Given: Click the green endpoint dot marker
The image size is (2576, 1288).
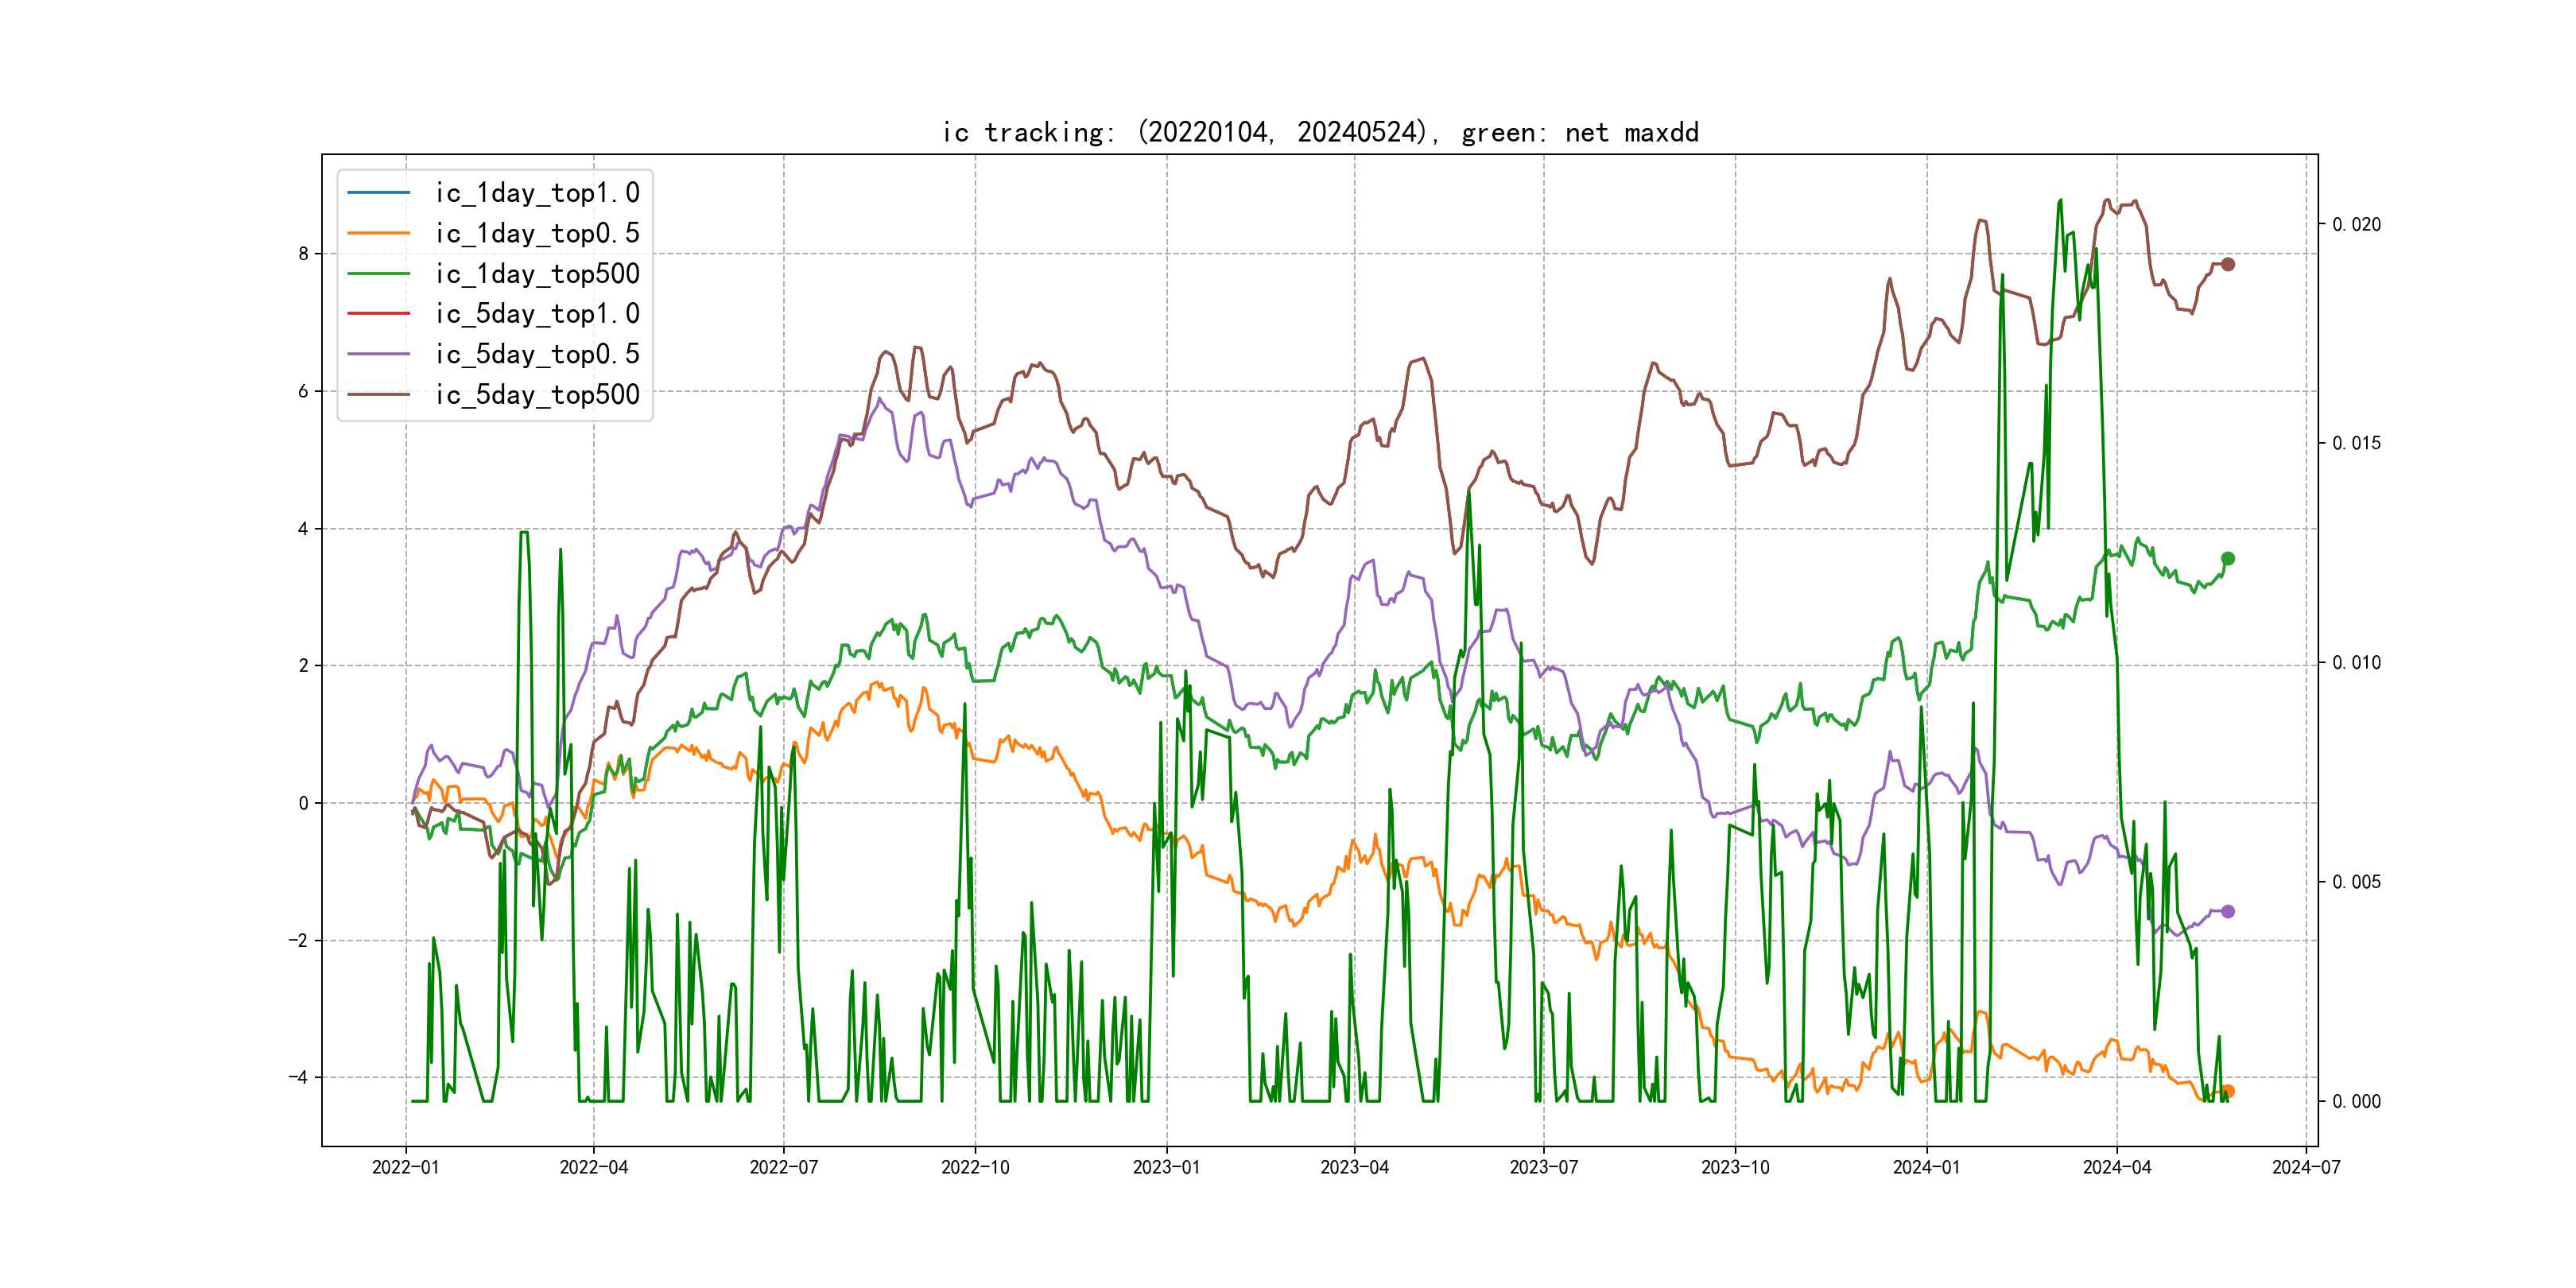Looking at the screenshot, I should (2228, 559).
